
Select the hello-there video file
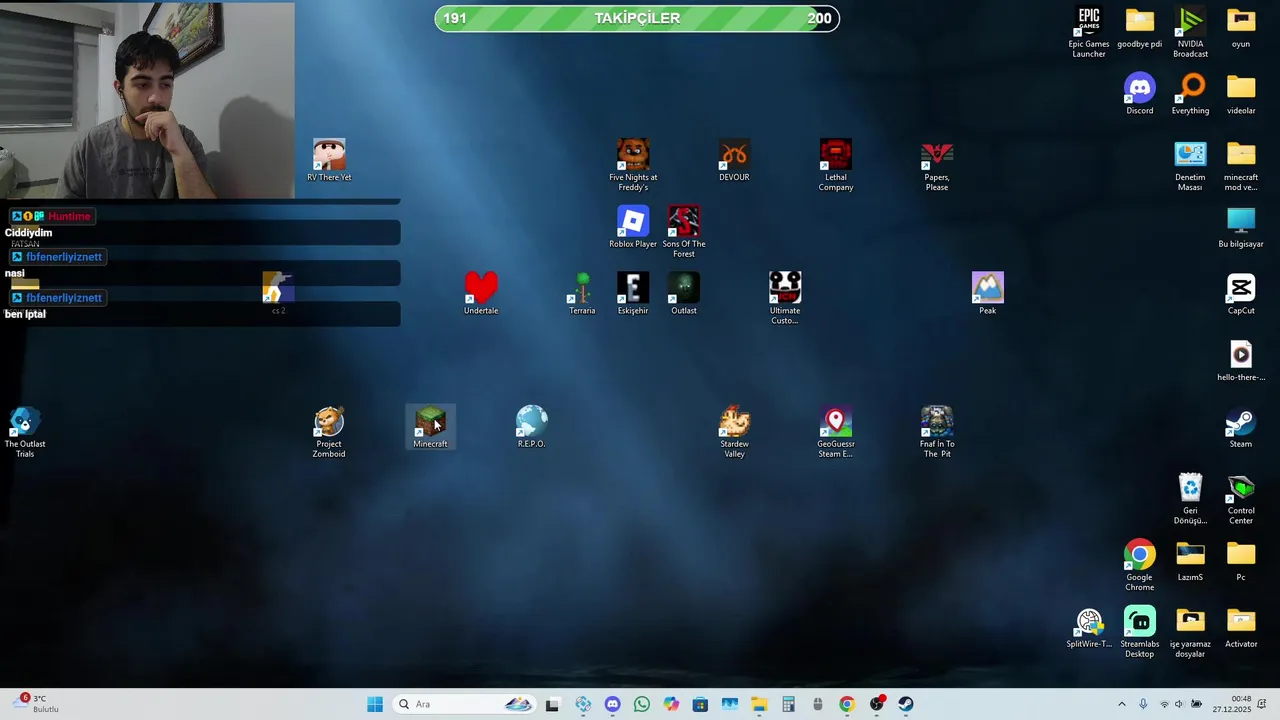tap(1241, 361)
